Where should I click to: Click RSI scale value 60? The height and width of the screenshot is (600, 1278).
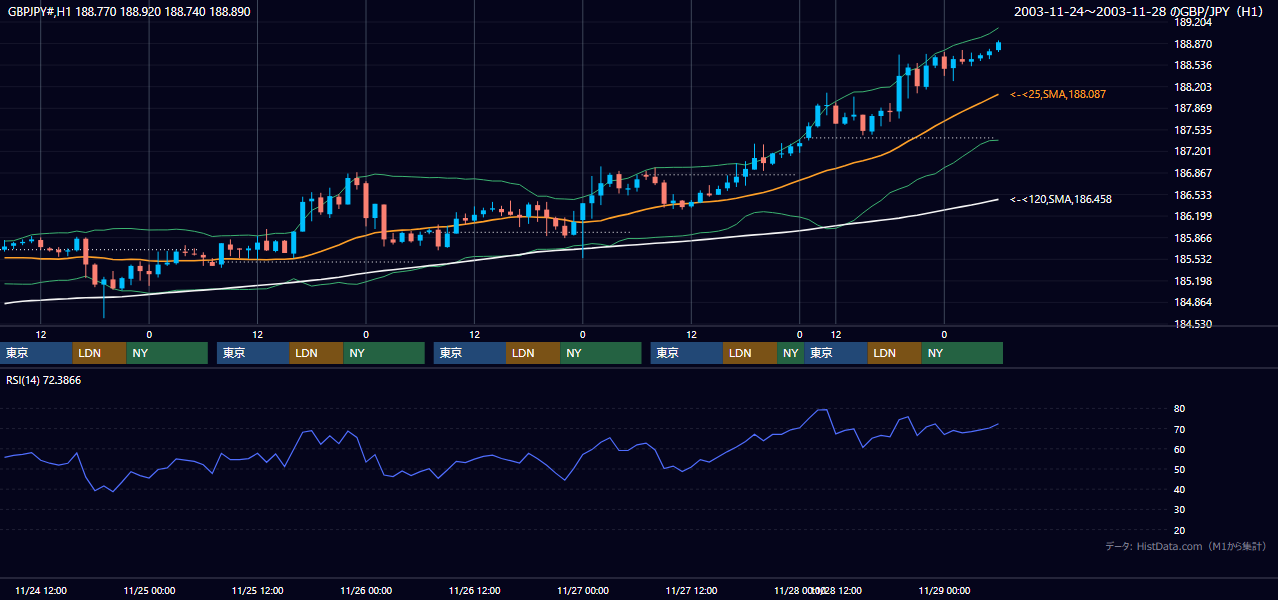point(1179,449)
